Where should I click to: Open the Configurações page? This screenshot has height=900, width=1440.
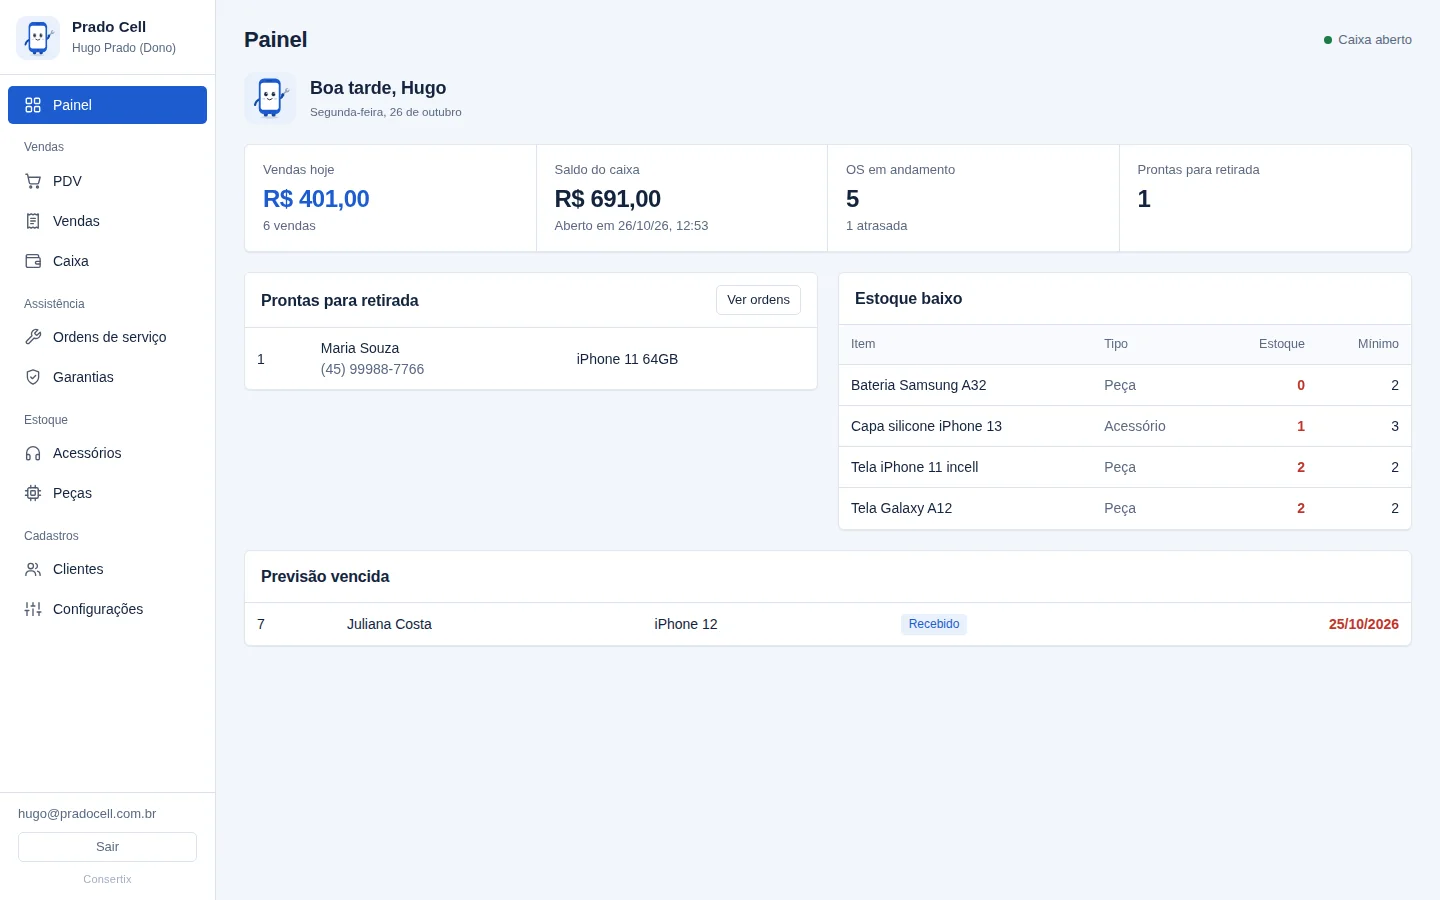[107, 609]
